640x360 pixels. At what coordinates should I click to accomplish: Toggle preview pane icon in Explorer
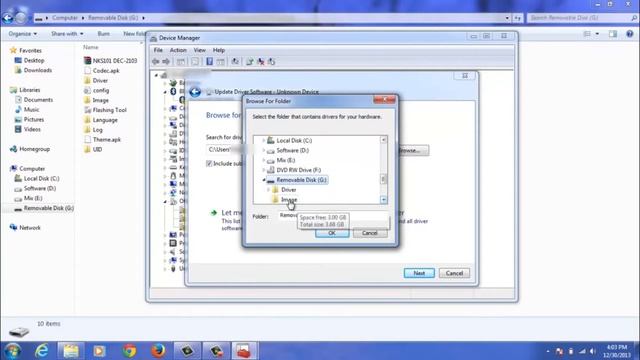[613, 34]
